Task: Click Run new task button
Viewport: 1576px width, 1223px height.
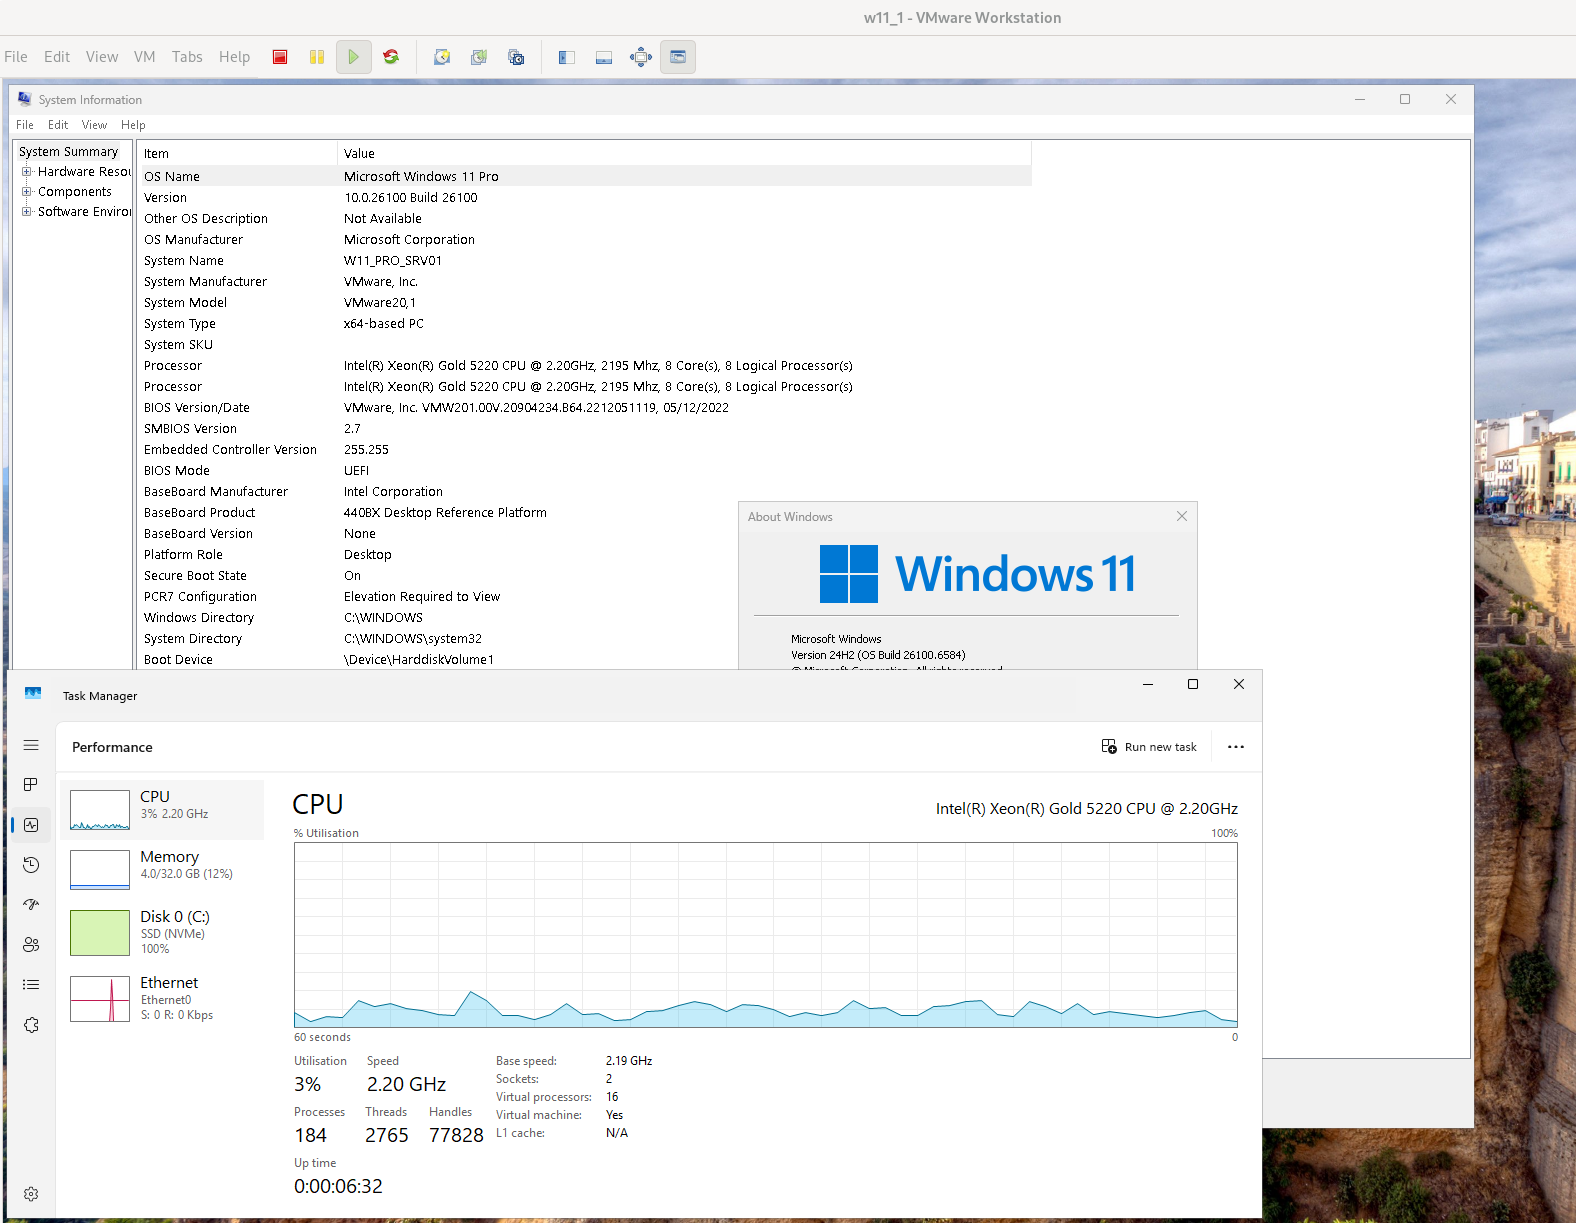Action: pos(1149,747)
